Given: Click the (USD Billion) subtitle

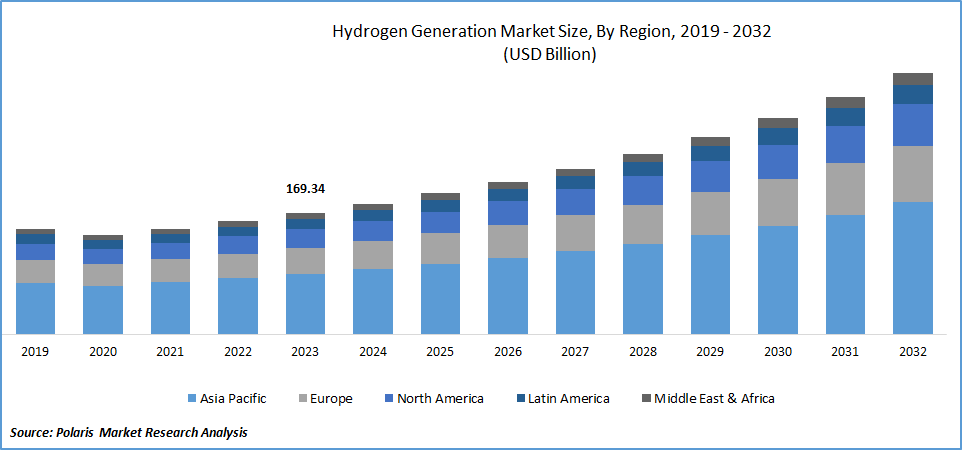Looking at the screenshot, I should [x=550, y=55].
